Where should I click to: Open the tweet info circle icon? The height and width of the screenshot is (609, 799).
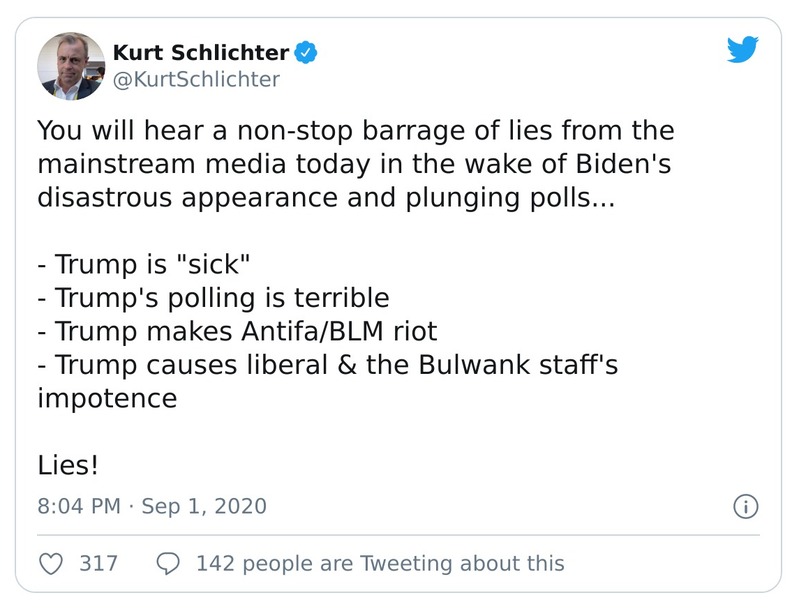coord(745,506)
